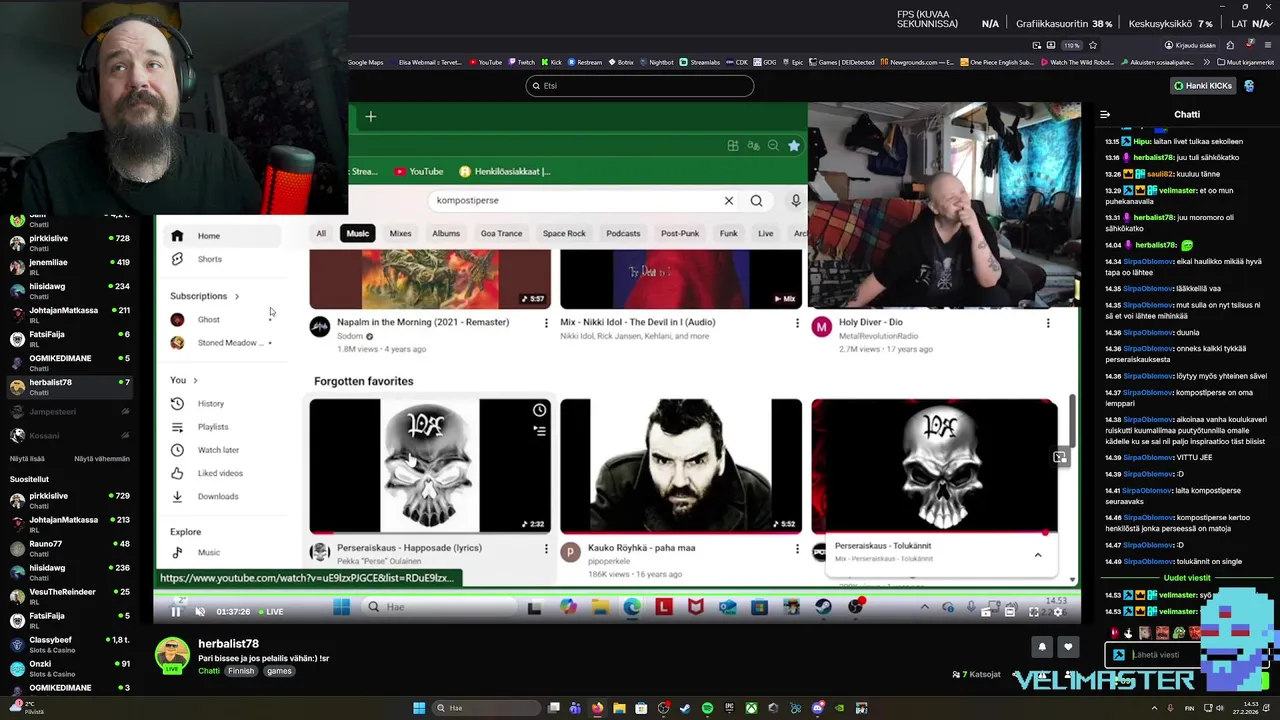This screenshot has width=1280, height=720.
Task: Toggle notifications bell for herbalist78
Action: click(x=1042, y=647)
